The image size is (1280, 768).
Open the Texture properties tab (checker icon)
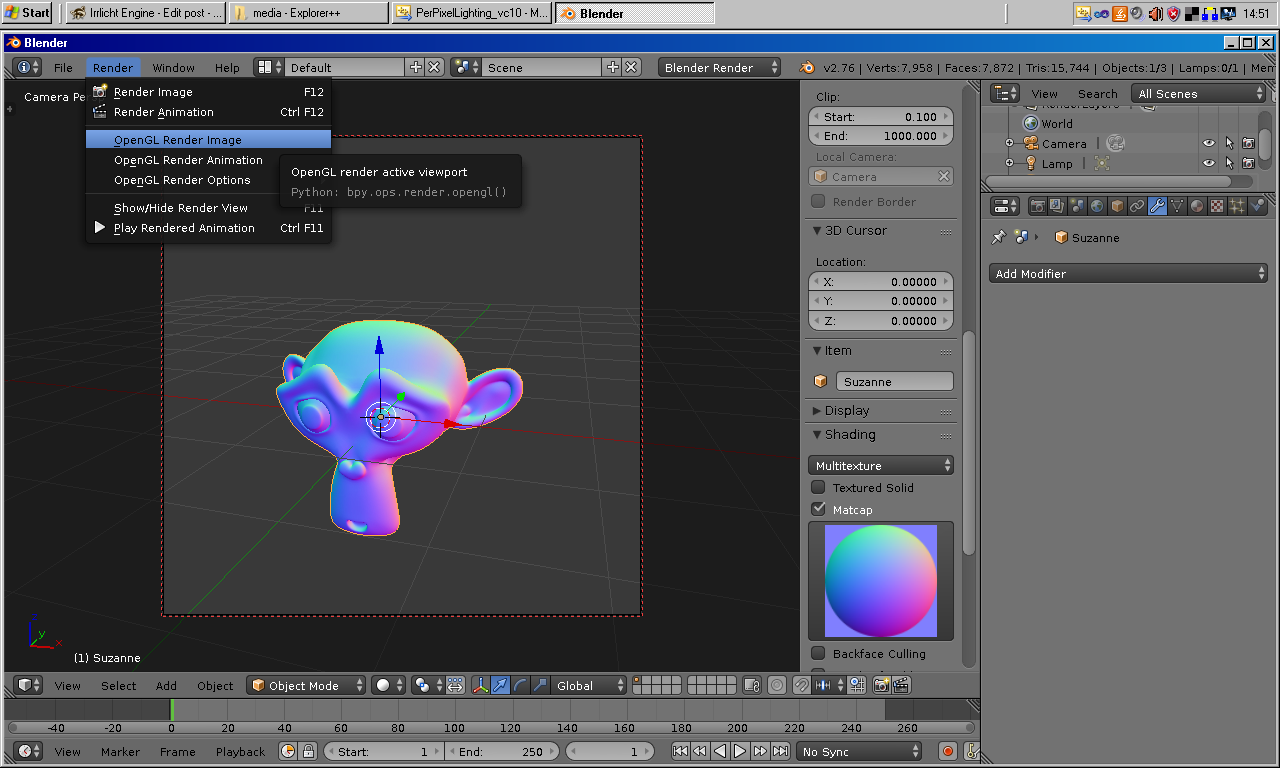point(1217,206)
